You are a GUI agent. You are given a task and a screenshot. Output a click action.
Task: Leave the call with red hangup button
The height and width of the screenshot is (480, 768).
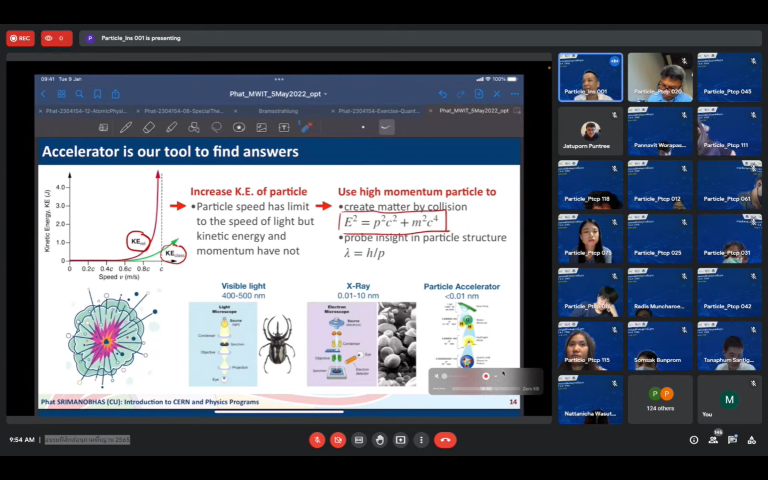(x=445, y=440)
